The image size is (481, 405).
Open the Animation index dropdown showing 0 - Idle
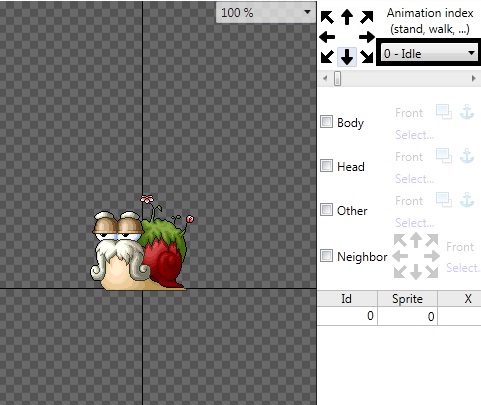[x=429, y=53]
